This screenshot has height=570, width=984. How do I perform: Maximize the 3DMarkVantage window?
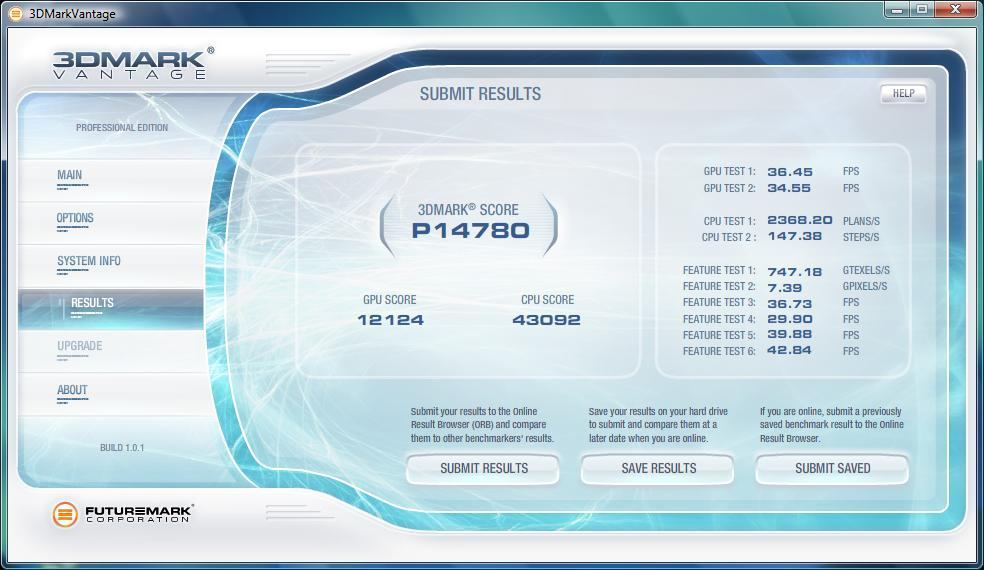point(922,9)
